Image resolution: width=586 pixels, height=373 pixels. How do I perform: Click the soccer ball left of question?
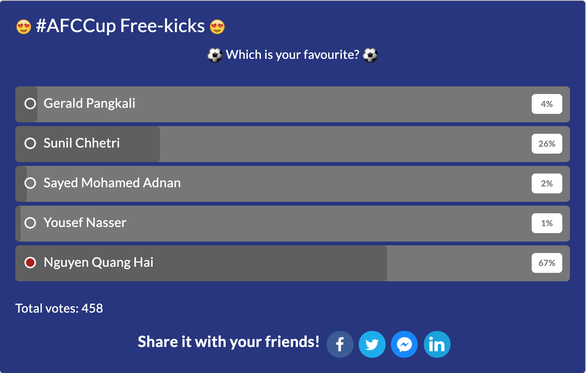215,55
